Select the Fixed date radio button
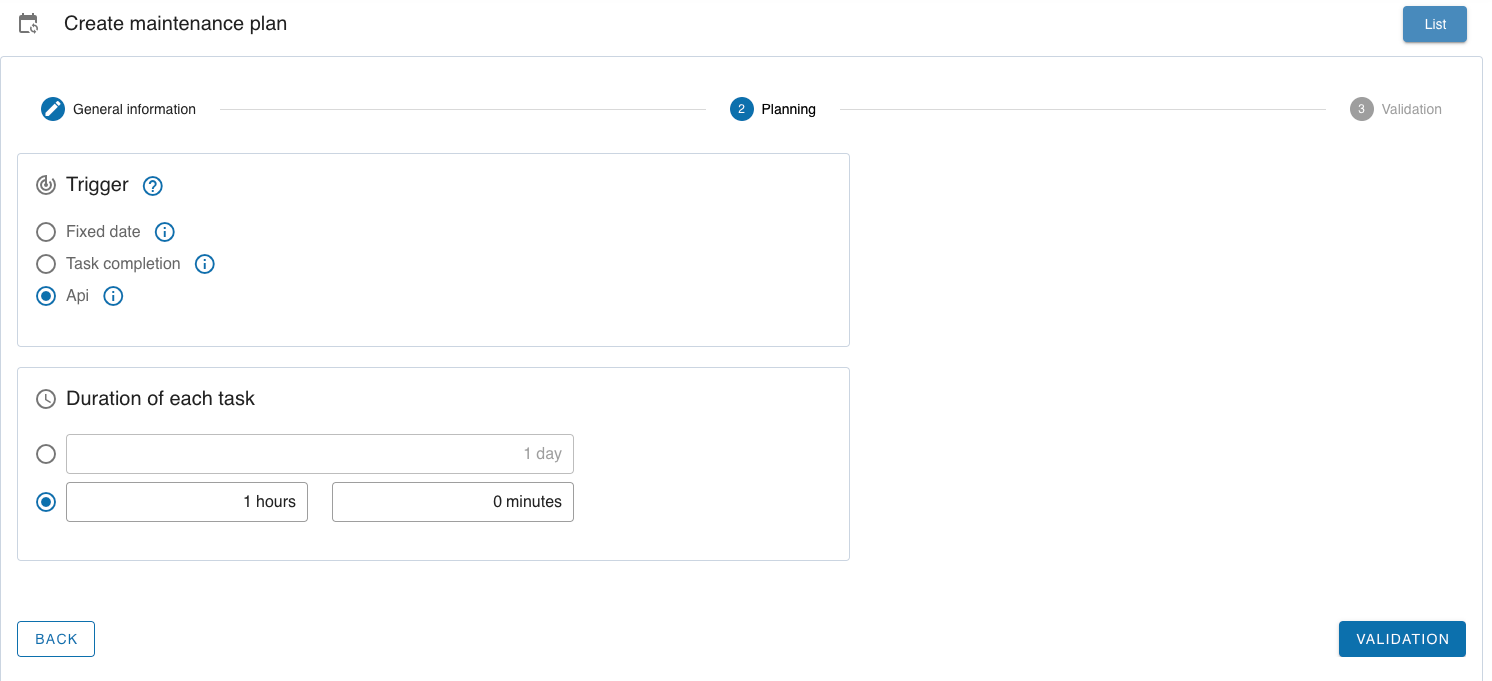The height and width of the screenshot is (681, 1492). click(x=46, y=232)
